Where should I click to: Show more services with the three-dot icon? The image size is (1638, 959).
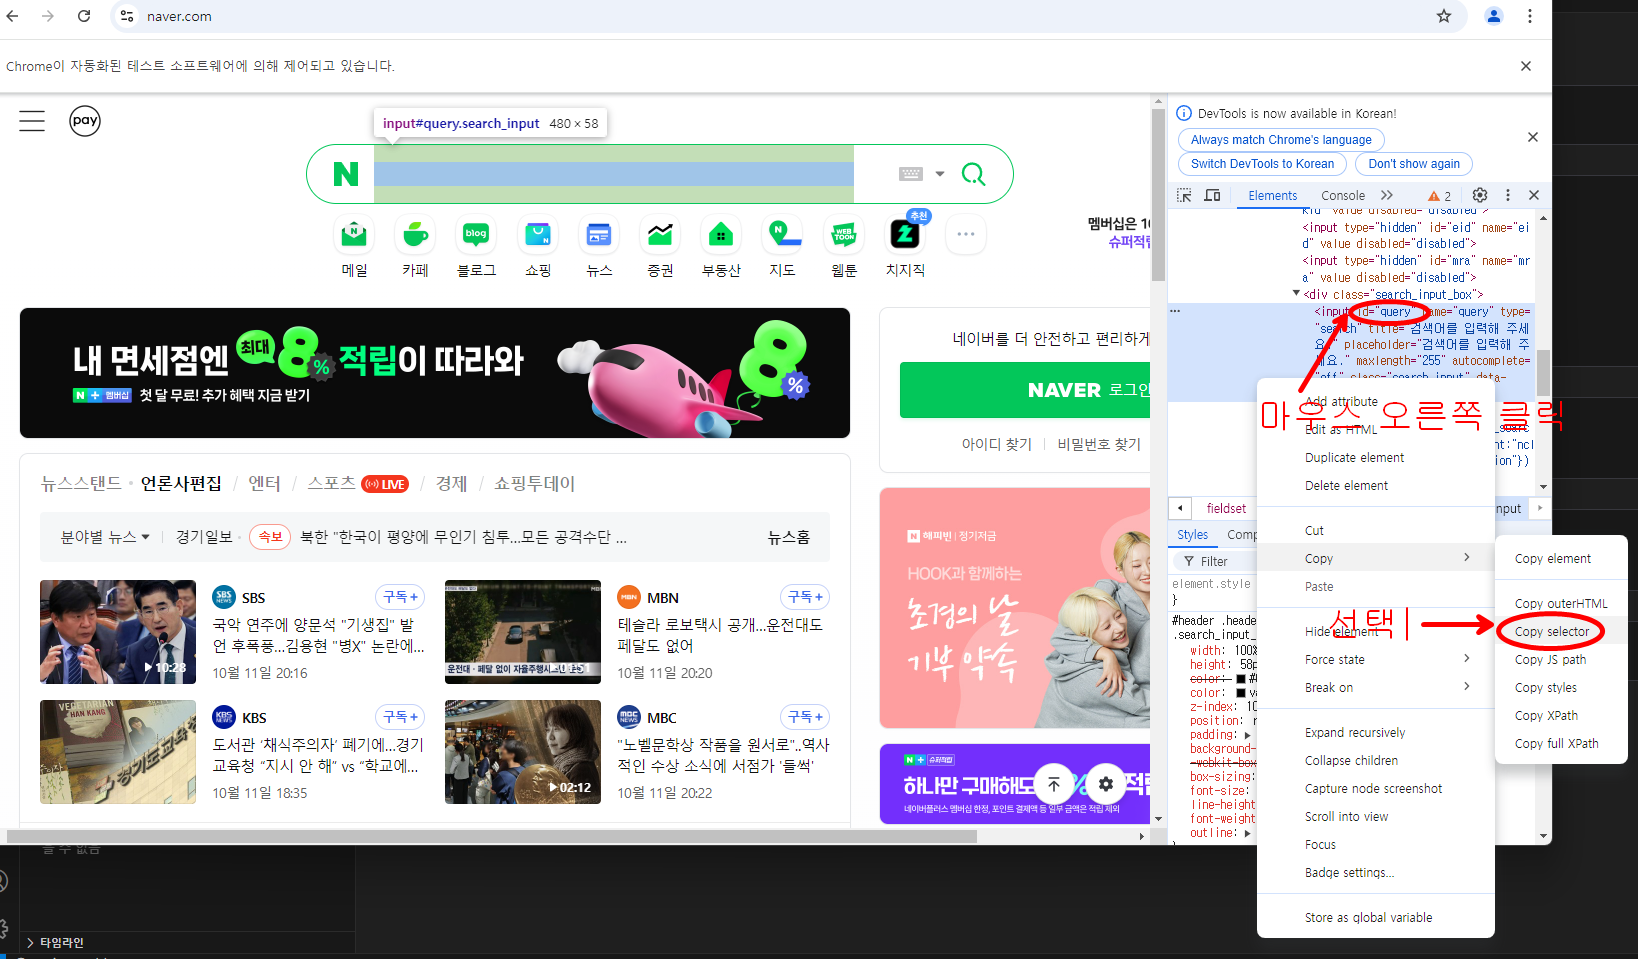966,234
